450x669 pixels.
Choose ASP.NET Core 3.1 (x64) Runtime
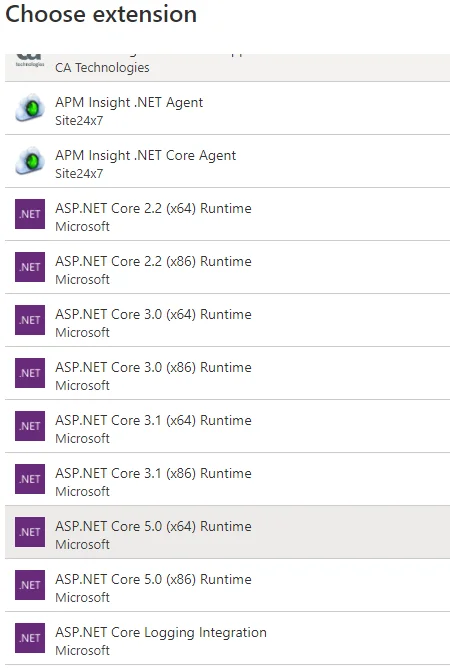point(227,426)
